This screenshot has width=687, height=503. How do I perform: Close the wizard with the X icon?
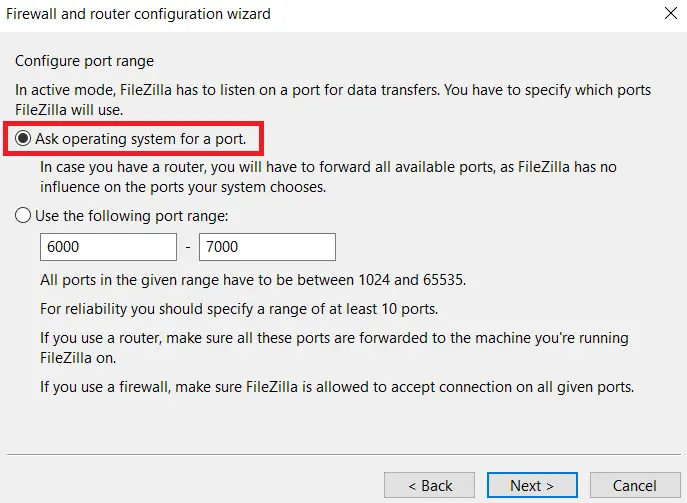pos(671,14)
